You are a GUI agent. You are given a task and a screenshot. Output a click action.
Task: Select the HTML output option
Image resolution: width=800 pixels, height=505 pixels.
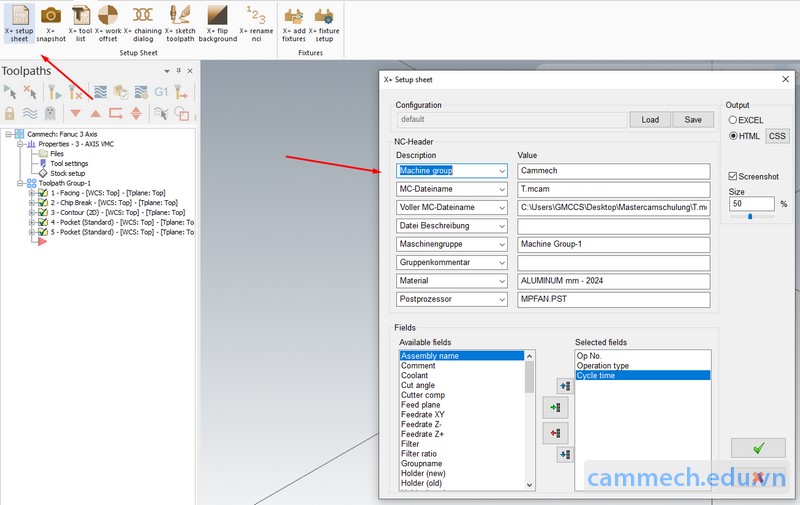coord(733,136)
